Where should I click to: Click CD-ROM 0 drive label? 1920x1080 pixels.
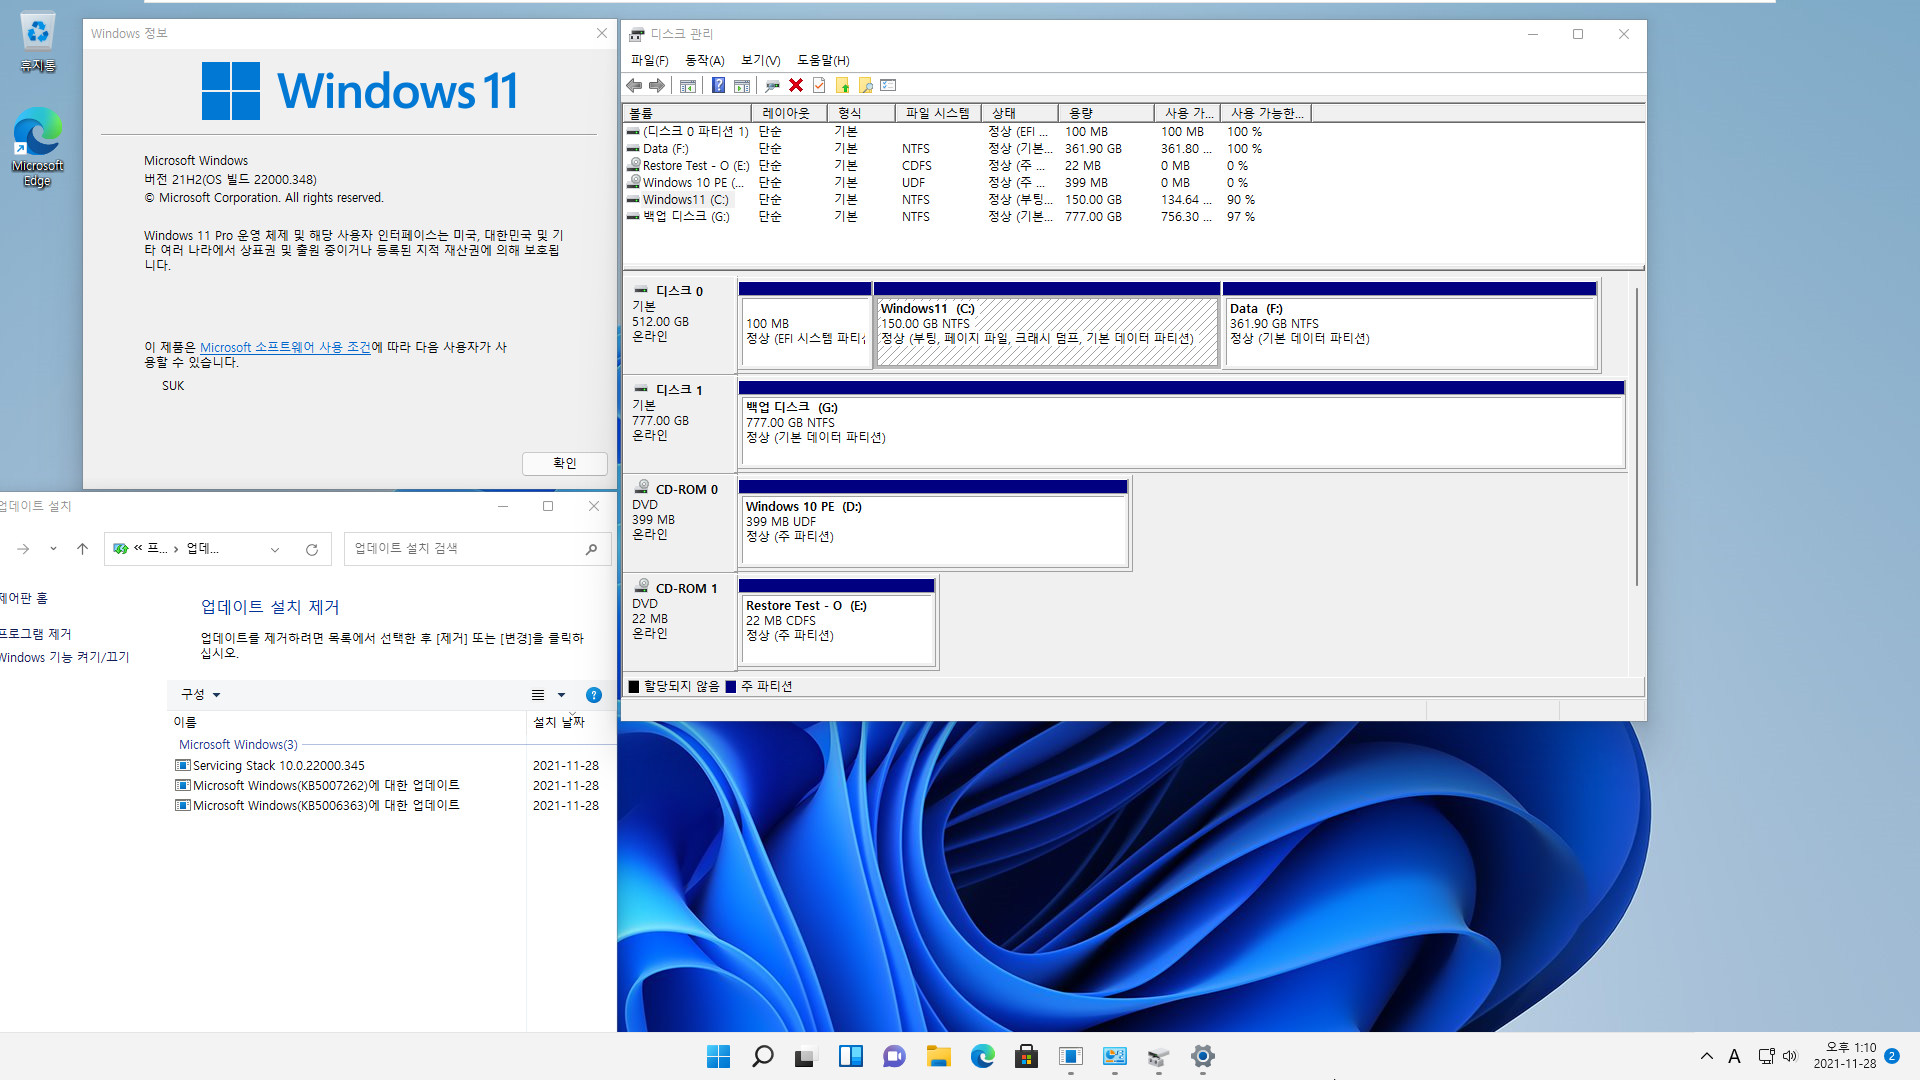pyautogui.click(x=686, y=489)
